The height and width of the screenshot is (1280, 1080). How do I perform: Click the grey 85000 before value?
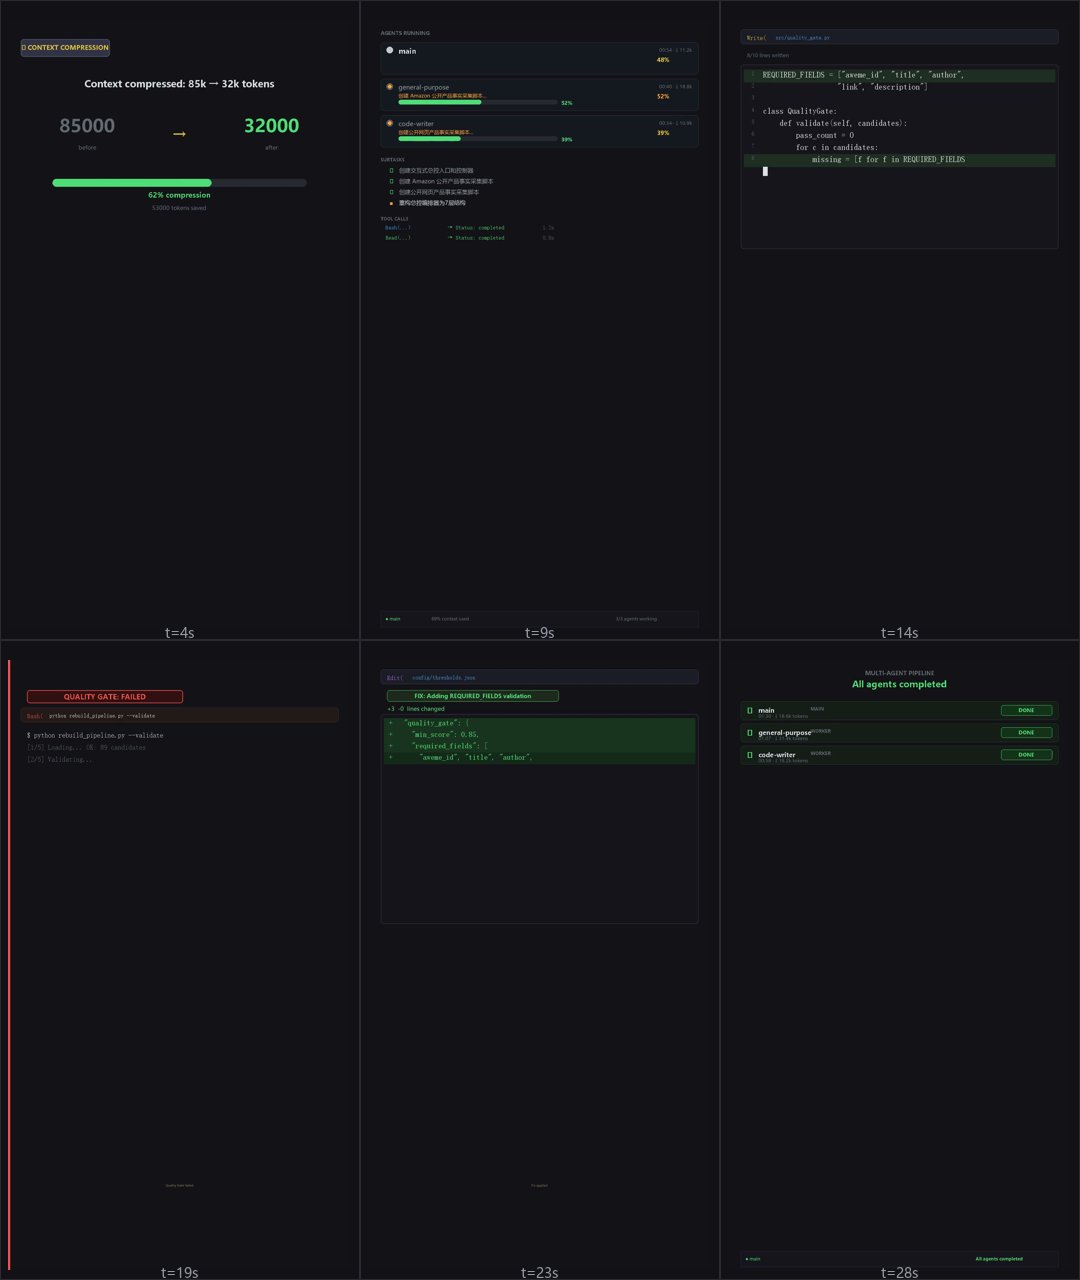pyautogui.click(x=87, y=126)
